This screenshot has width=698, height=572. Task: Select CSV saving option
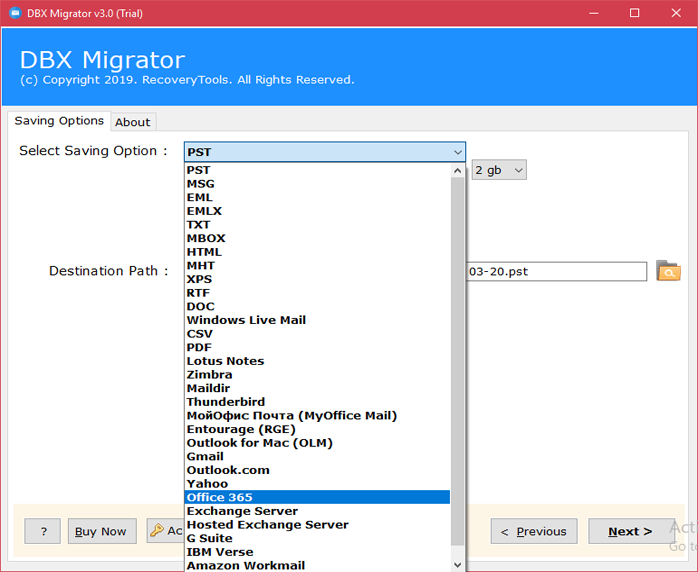coord(317,334)
